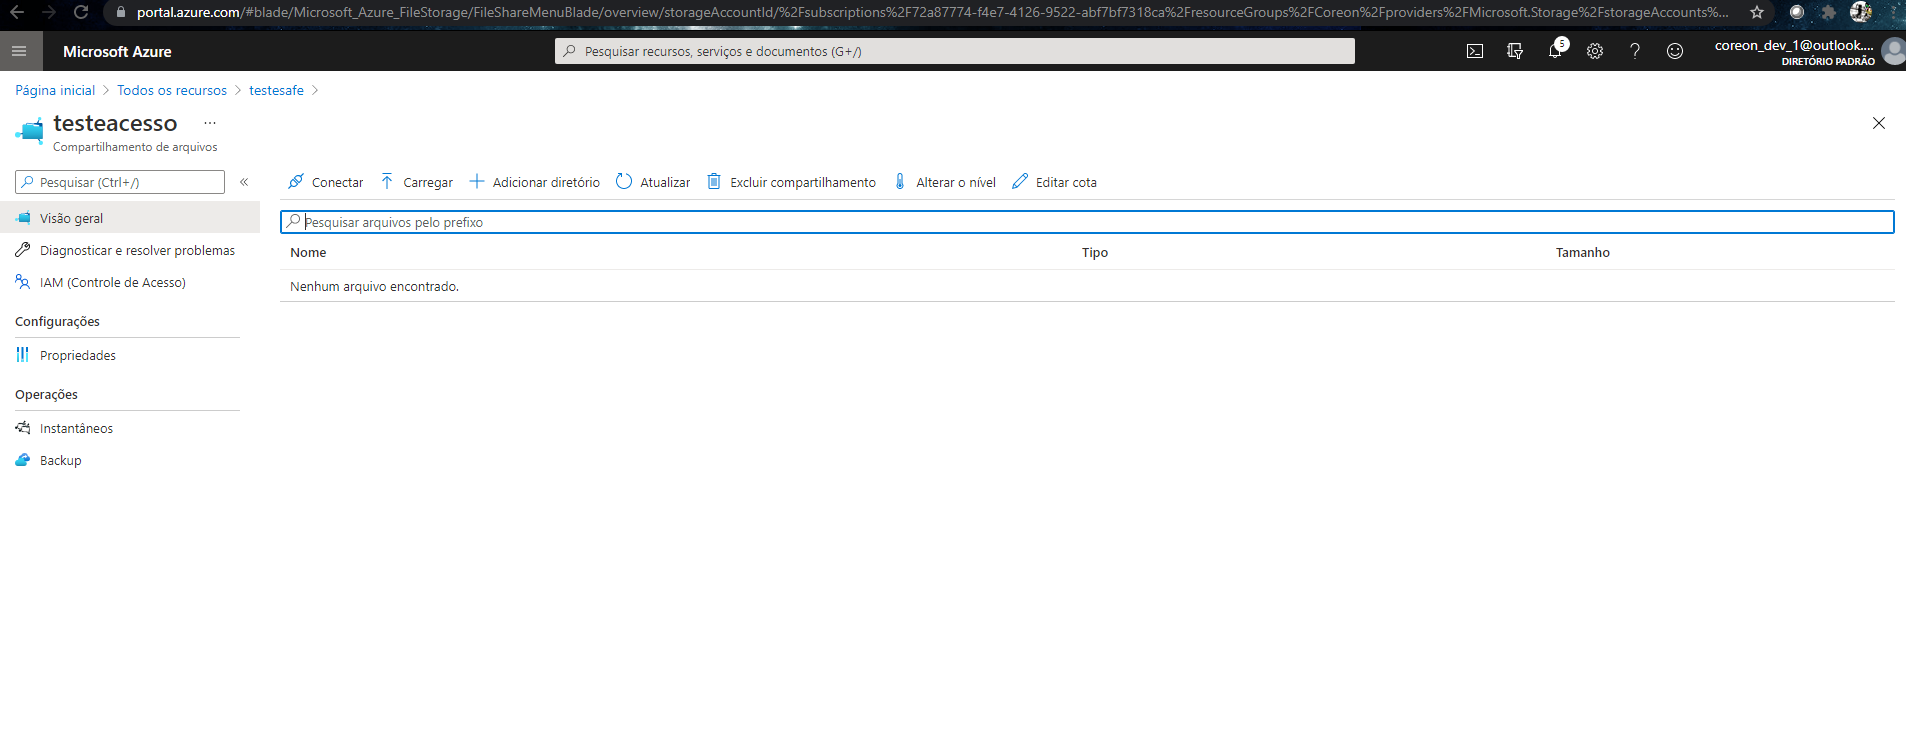Open the browser extensions puzzle icon
This screenshot has height=736, width=1906.
tap(1829, 12)
